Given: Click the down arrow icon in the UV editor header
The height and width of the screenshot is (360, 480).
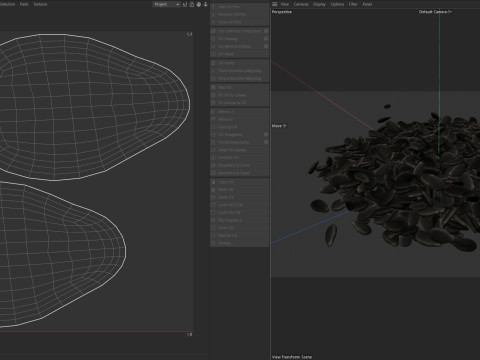Looking at the screenshot, I should [205, 4].
